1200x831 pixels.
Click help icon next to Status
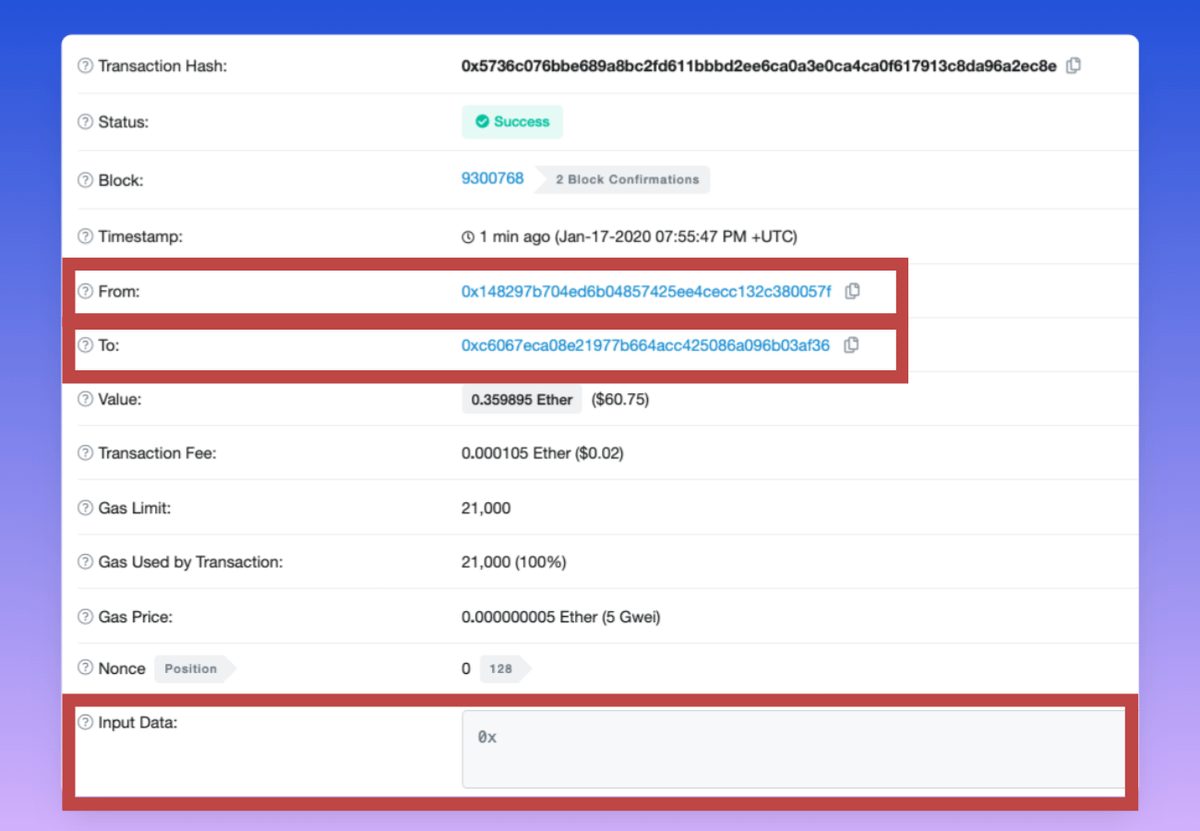pyautogui.click(x=86, y=122)
